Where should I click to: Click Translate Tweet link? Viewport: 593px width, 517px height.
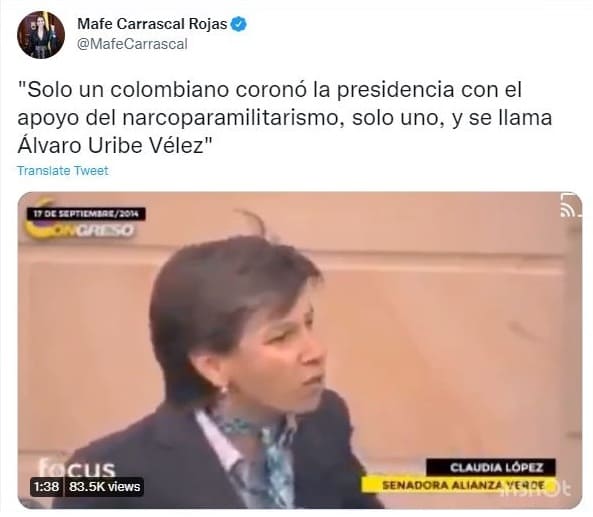click(x=63, y=171)
